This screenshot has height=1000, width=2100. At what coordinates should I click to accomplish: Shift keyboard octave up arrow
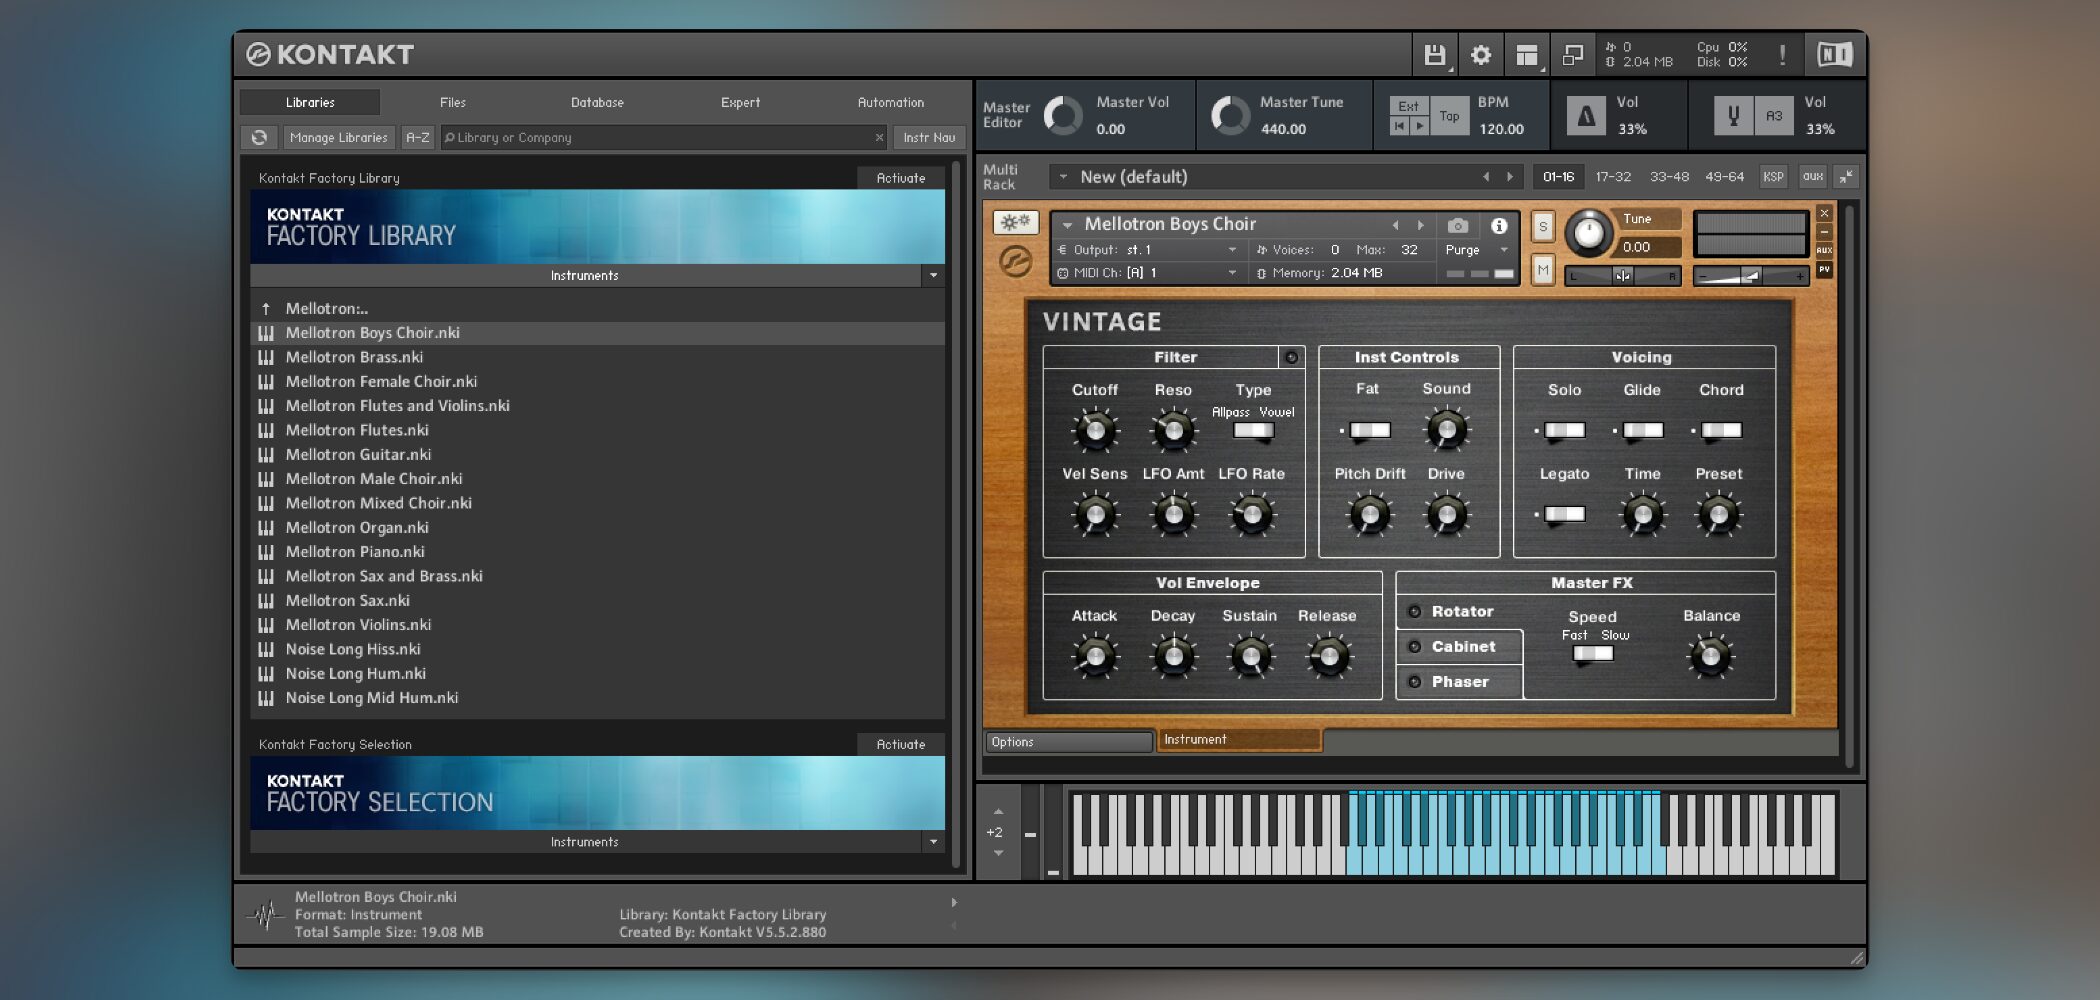point(998,811)
